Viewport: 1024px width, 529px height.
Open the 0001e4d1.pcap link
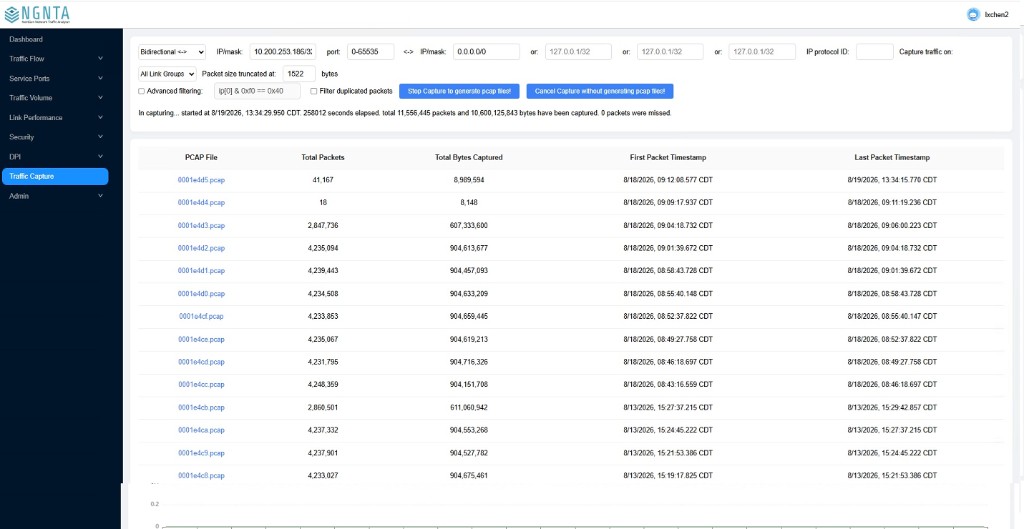201,271
